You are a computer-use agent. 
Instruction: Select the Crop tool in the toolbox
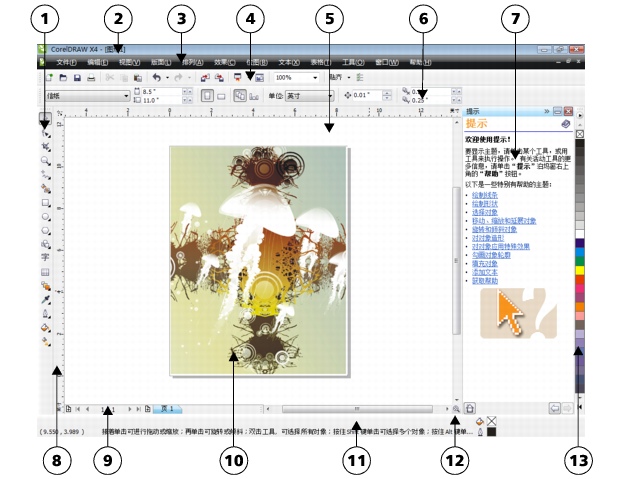(46, 147)
